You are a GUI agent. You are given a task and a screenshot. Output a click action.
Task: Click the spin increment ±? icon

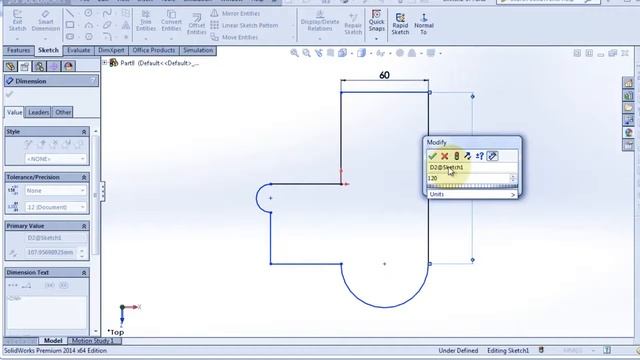pos(480,156)
